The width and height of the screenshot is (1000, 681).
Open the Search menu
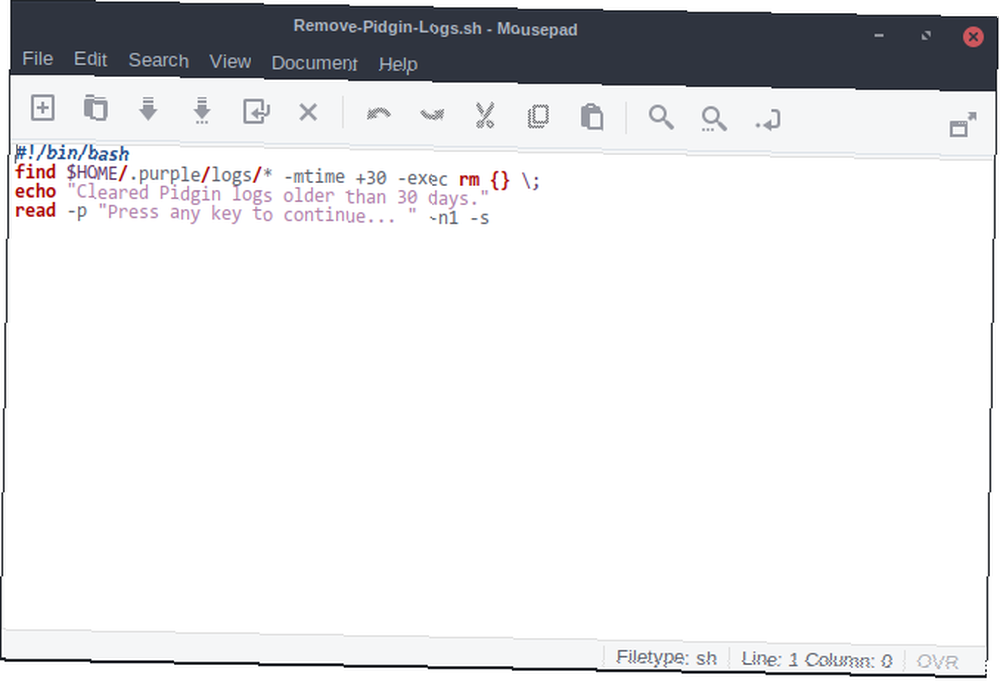coord(159,61)
